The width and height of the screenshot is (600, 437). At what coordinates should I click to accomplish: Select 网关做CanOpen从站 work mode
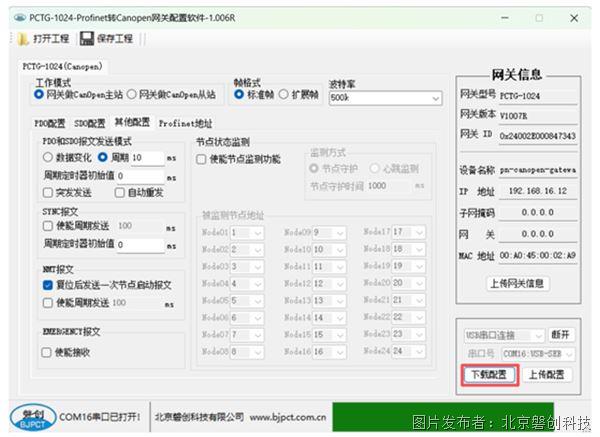[131, 94]
